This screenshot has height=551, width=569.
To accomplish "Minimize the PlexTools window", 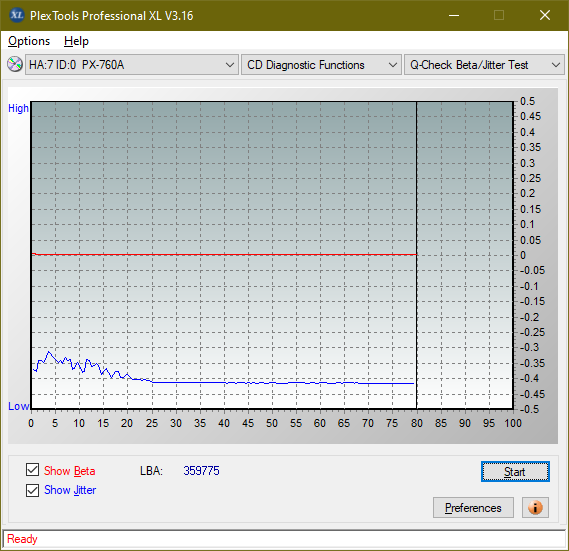I will [454, 15].
